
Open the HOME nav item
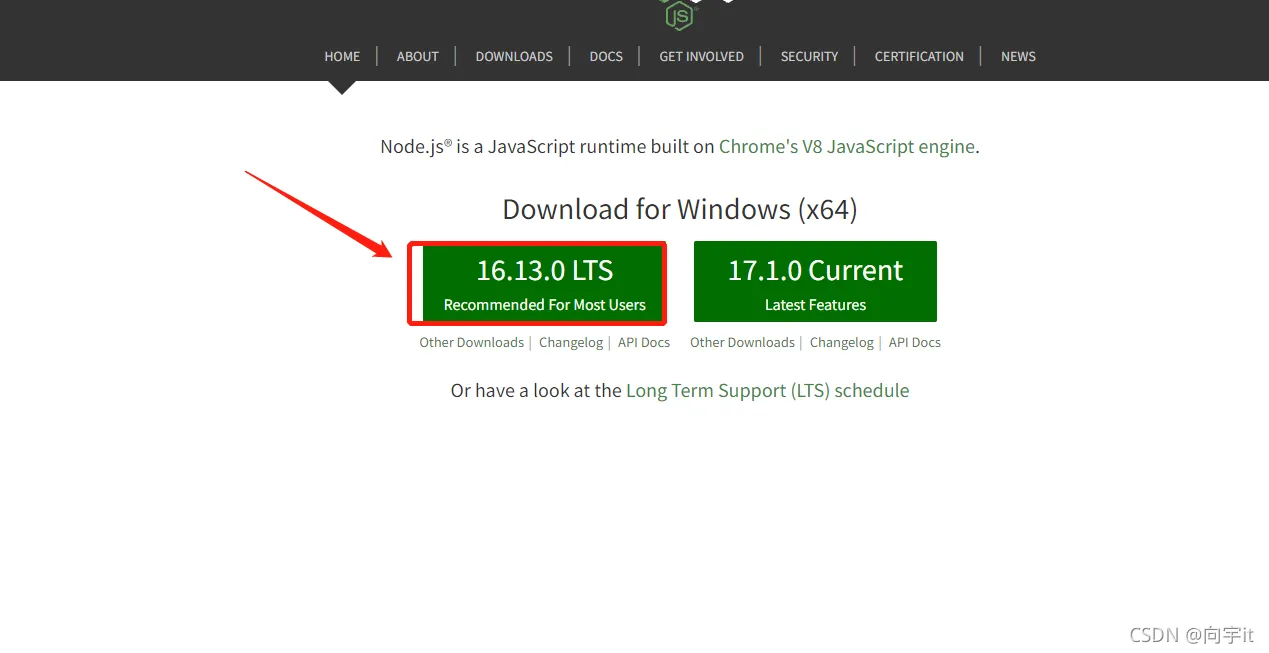coord(342,57)
